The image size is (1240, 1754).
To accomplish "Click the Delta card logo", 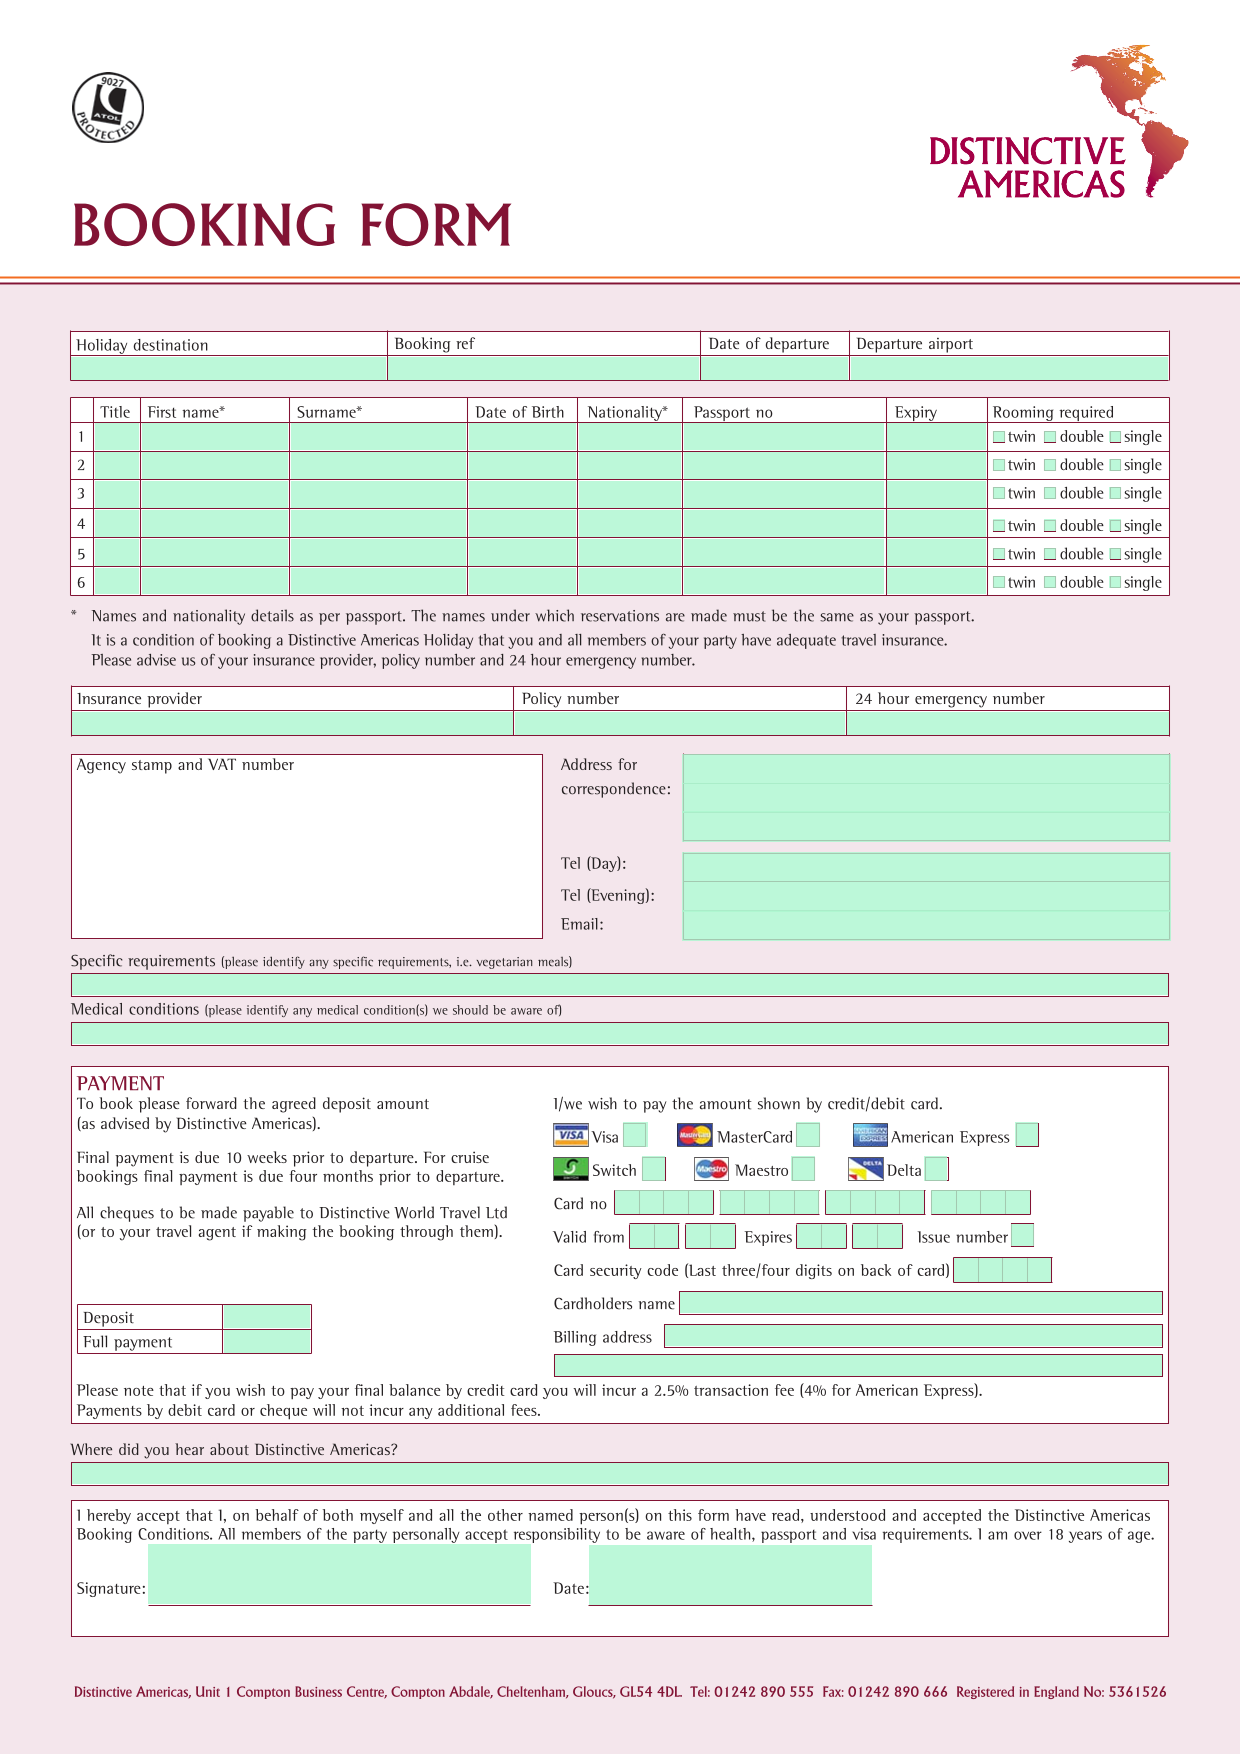I will [865, 1169].
